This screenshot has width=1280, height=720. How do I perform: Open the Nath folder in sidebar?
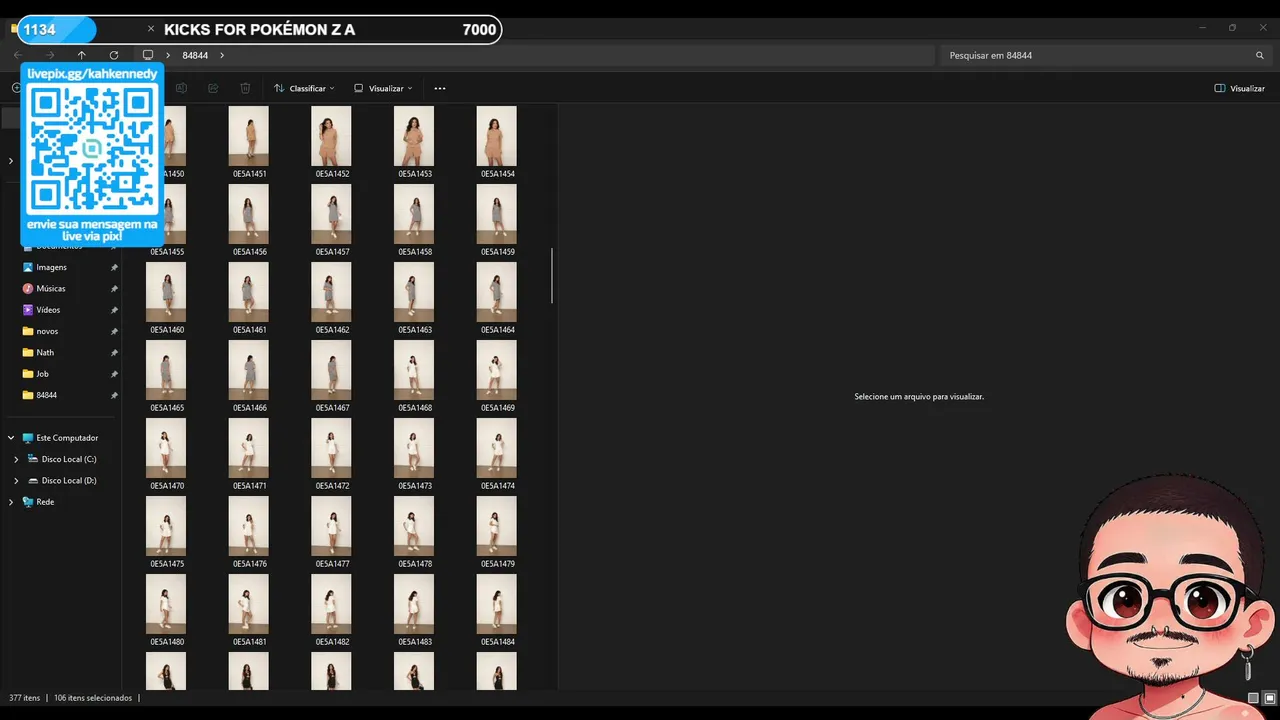tap(45, 352)
